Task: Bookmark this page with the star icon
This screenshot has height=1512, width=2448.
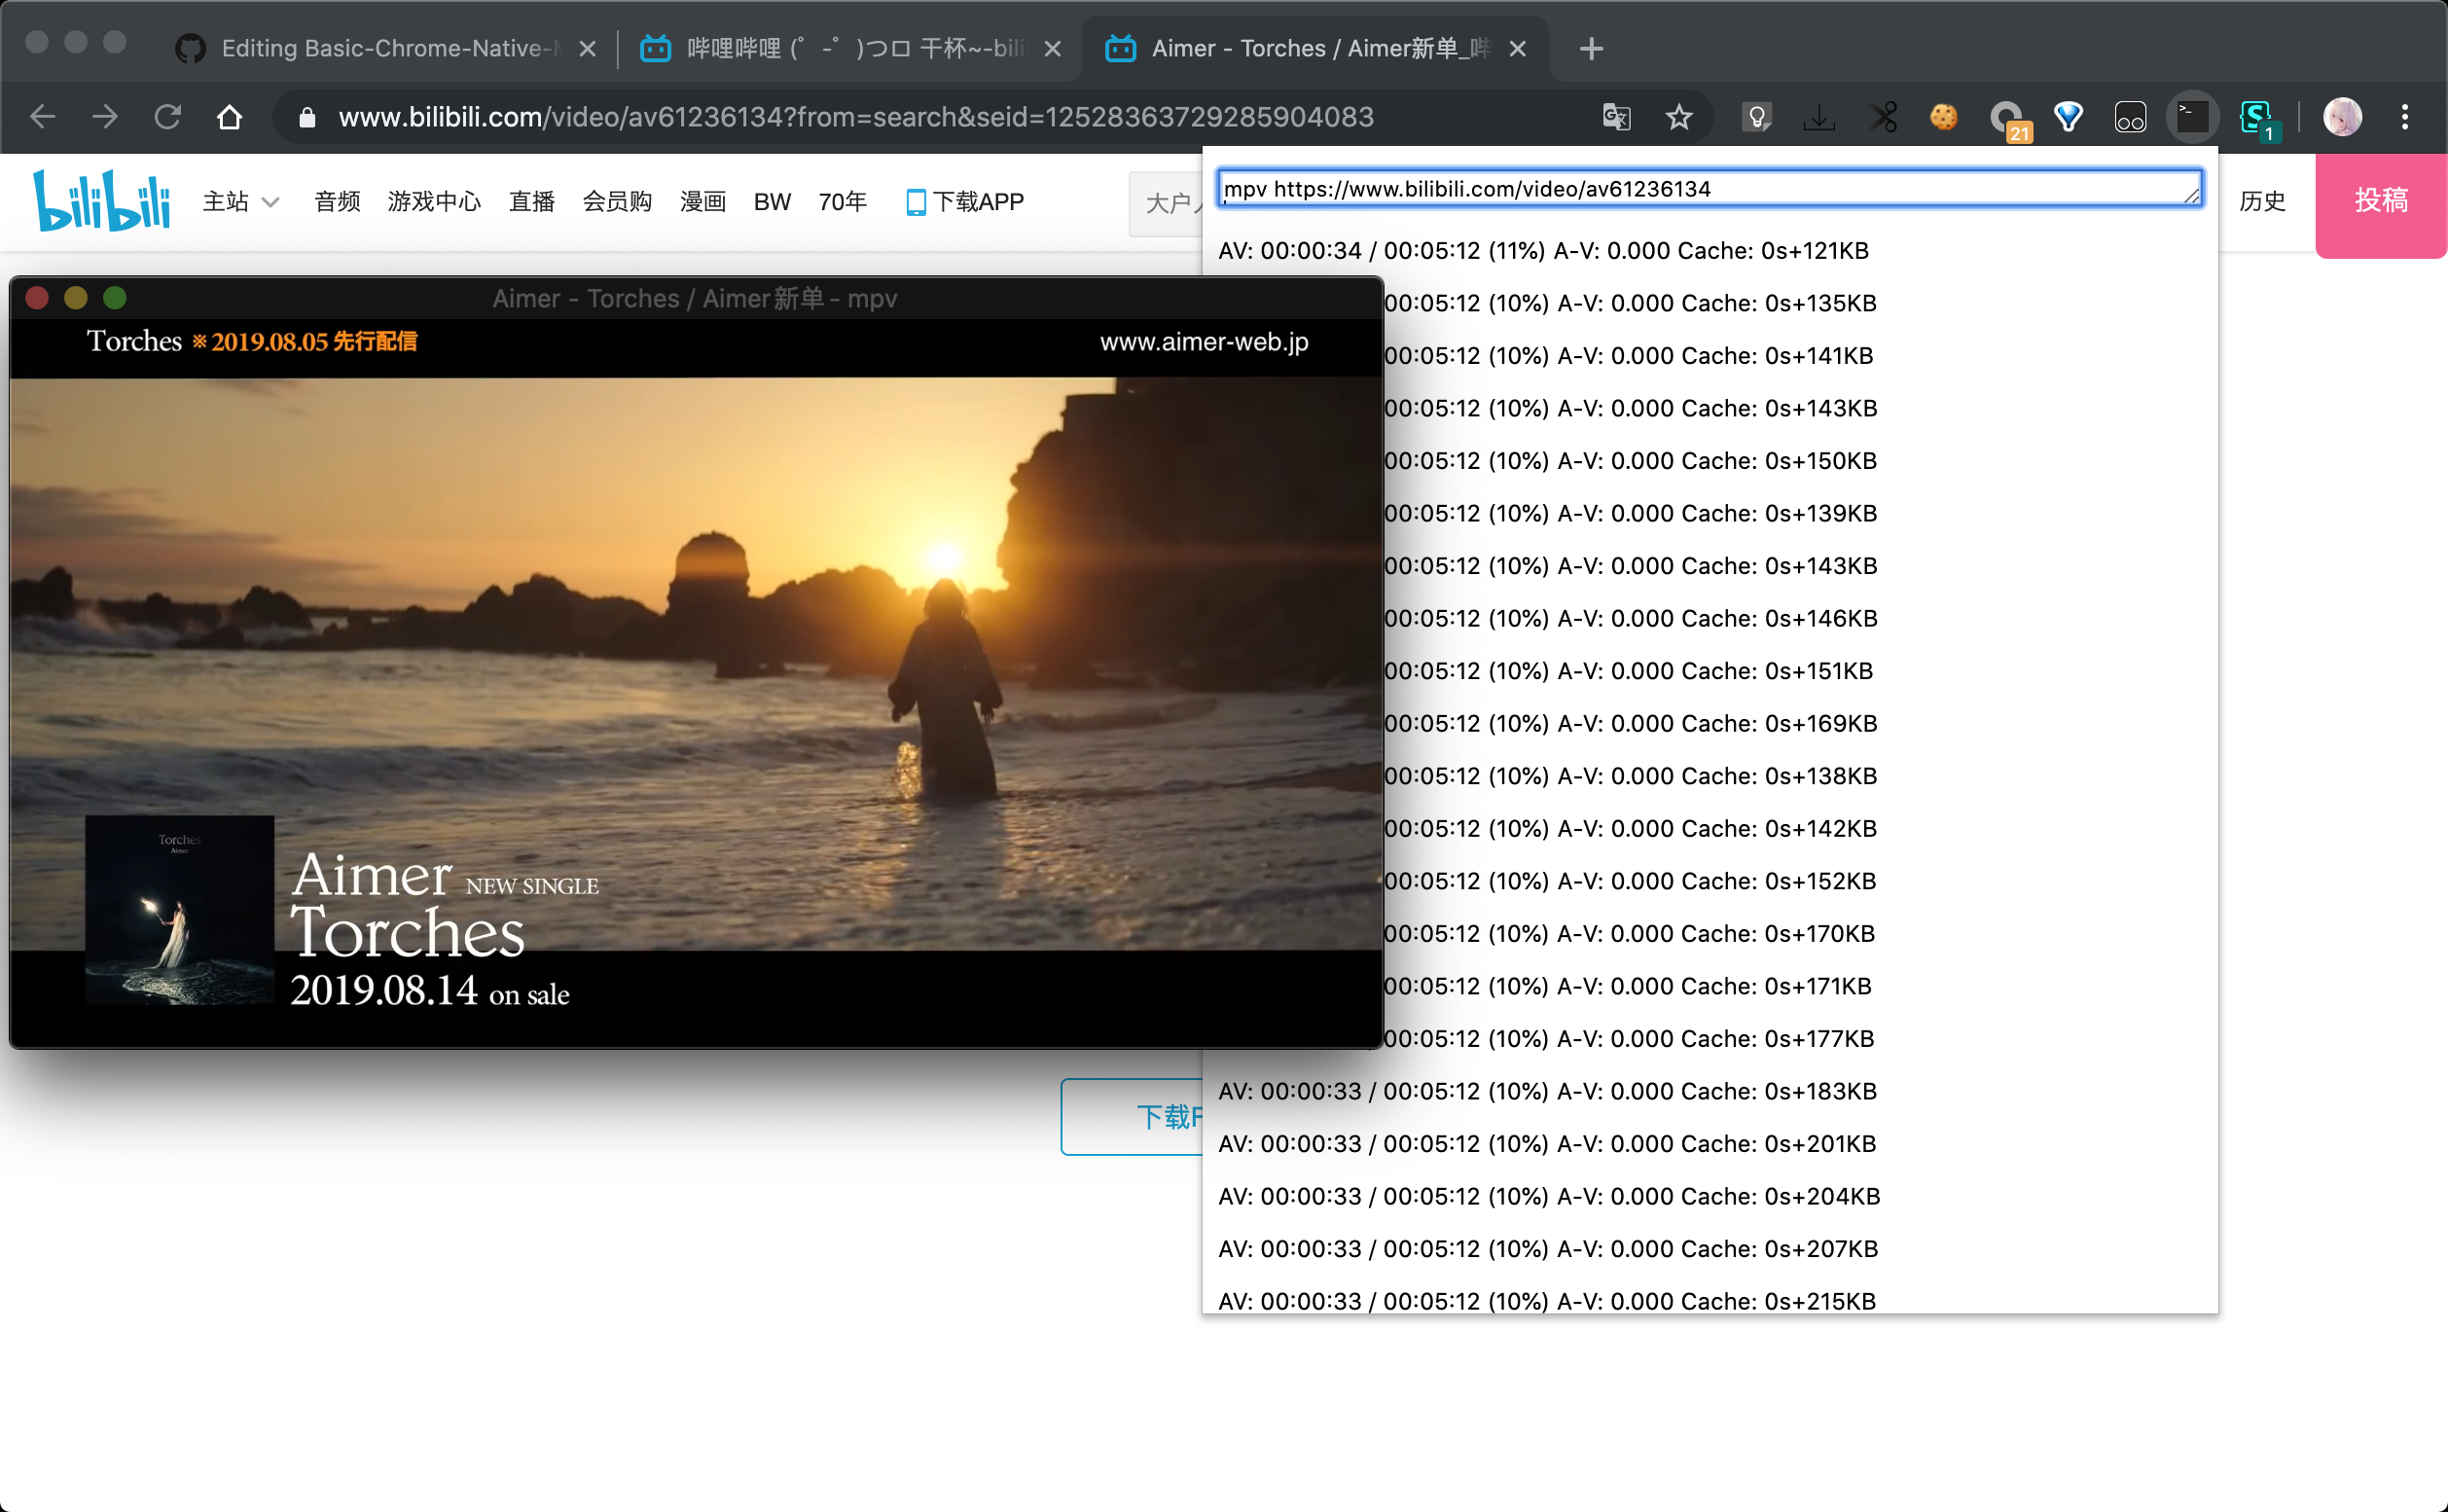Action: [1679, 117]
